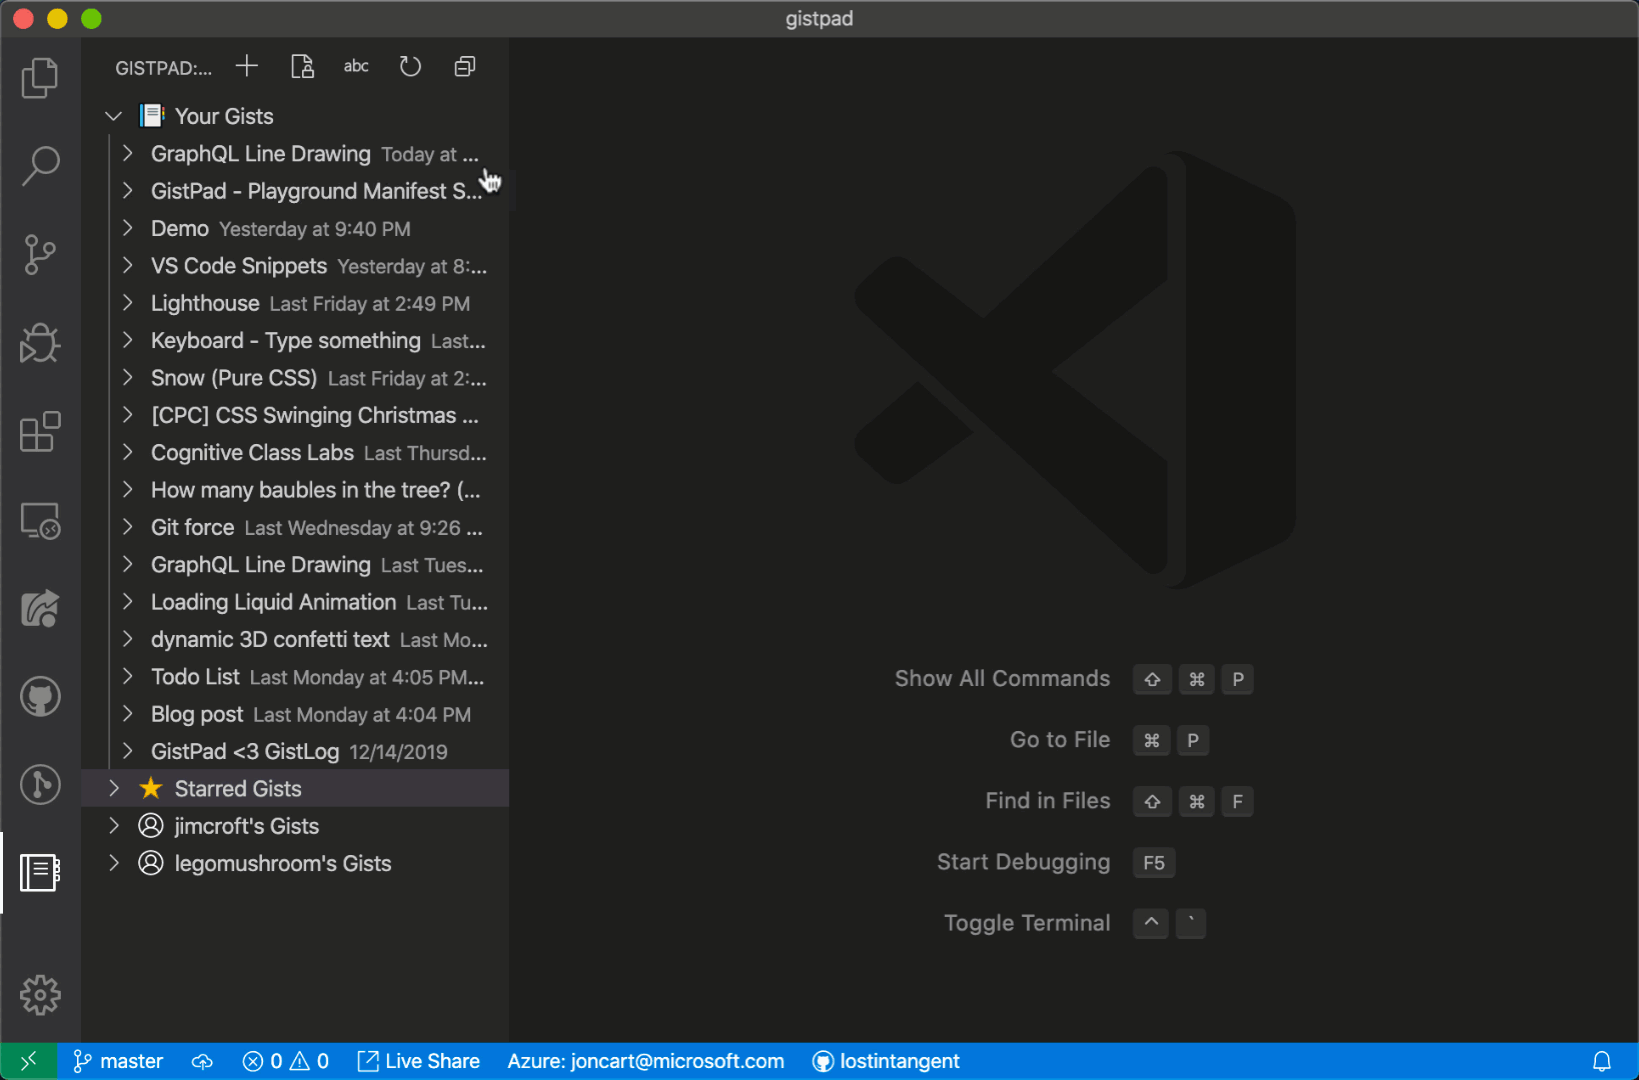Screen dimensions: 1639x1080
Task: Open the GitHub activity bar icon
Action: [40, 697]
